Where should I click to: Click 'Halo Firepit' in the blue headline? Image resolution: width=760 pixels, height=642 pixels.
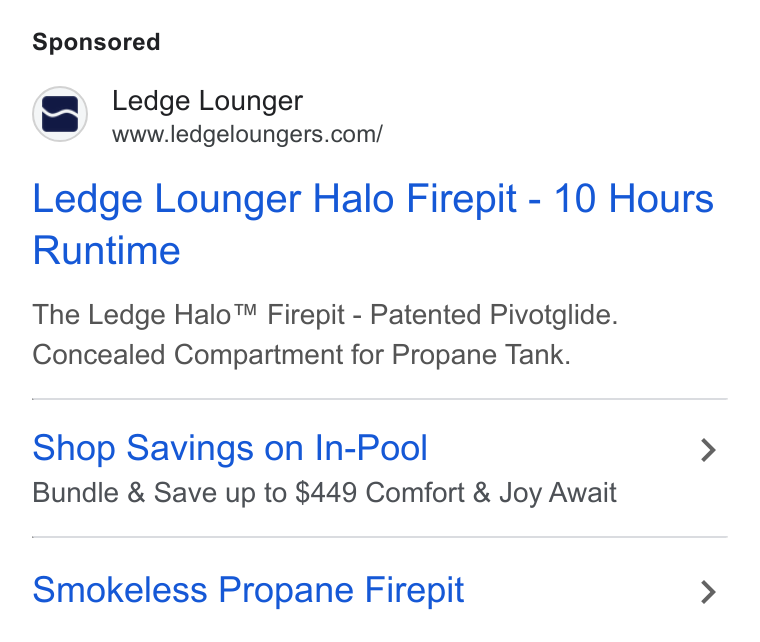click(414, 198)
